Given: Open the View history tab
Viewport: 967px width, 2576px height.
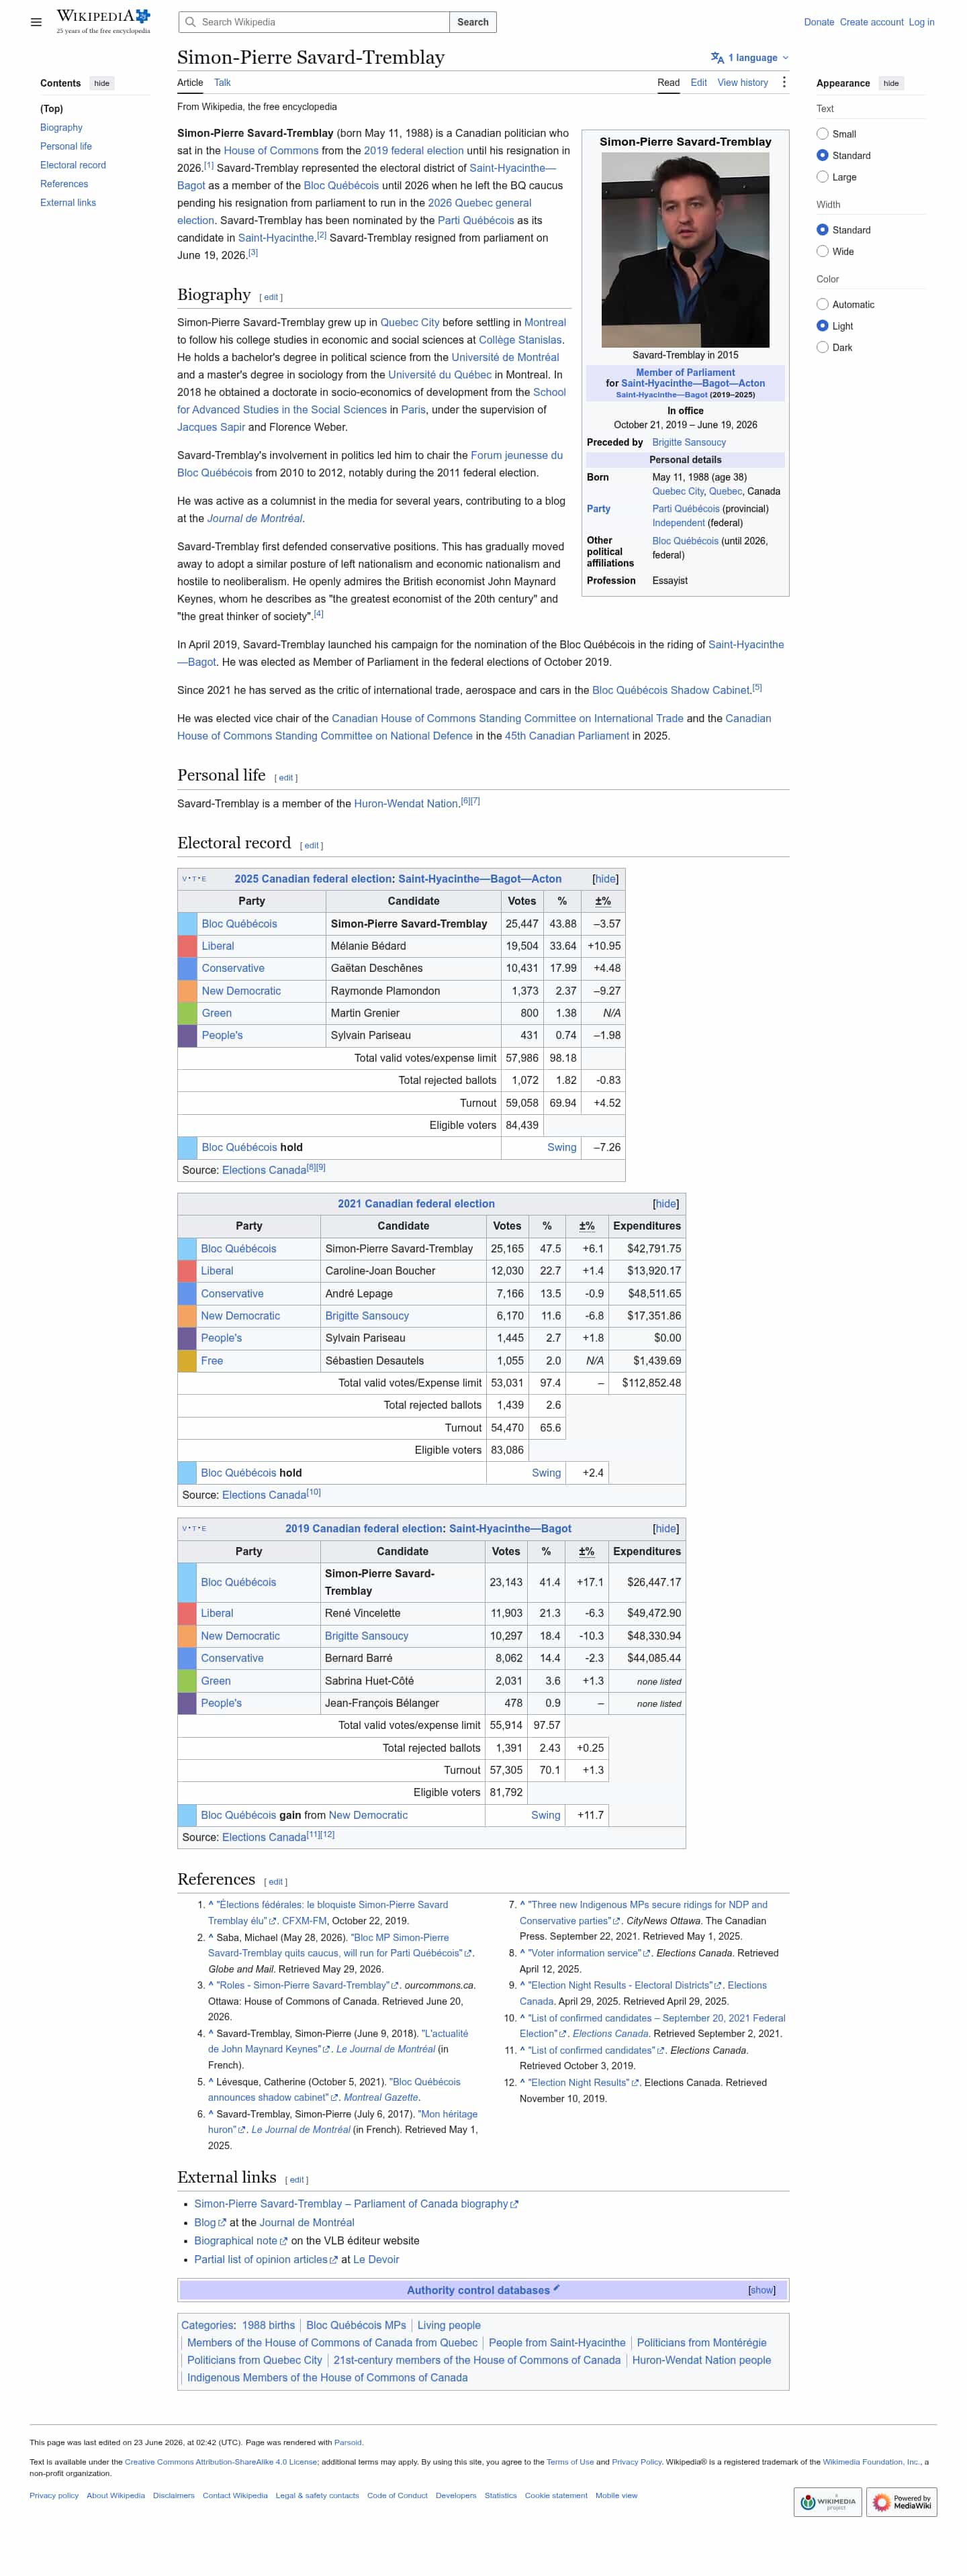Looking at the screenshot, I should [x=743, y=83].
